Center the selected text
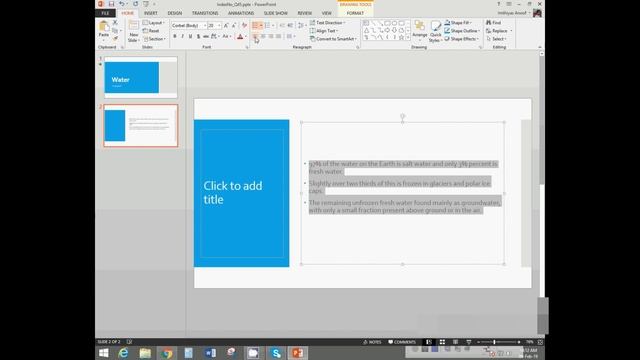The width and height of the screenshot is (640, 360). point(263,36)
